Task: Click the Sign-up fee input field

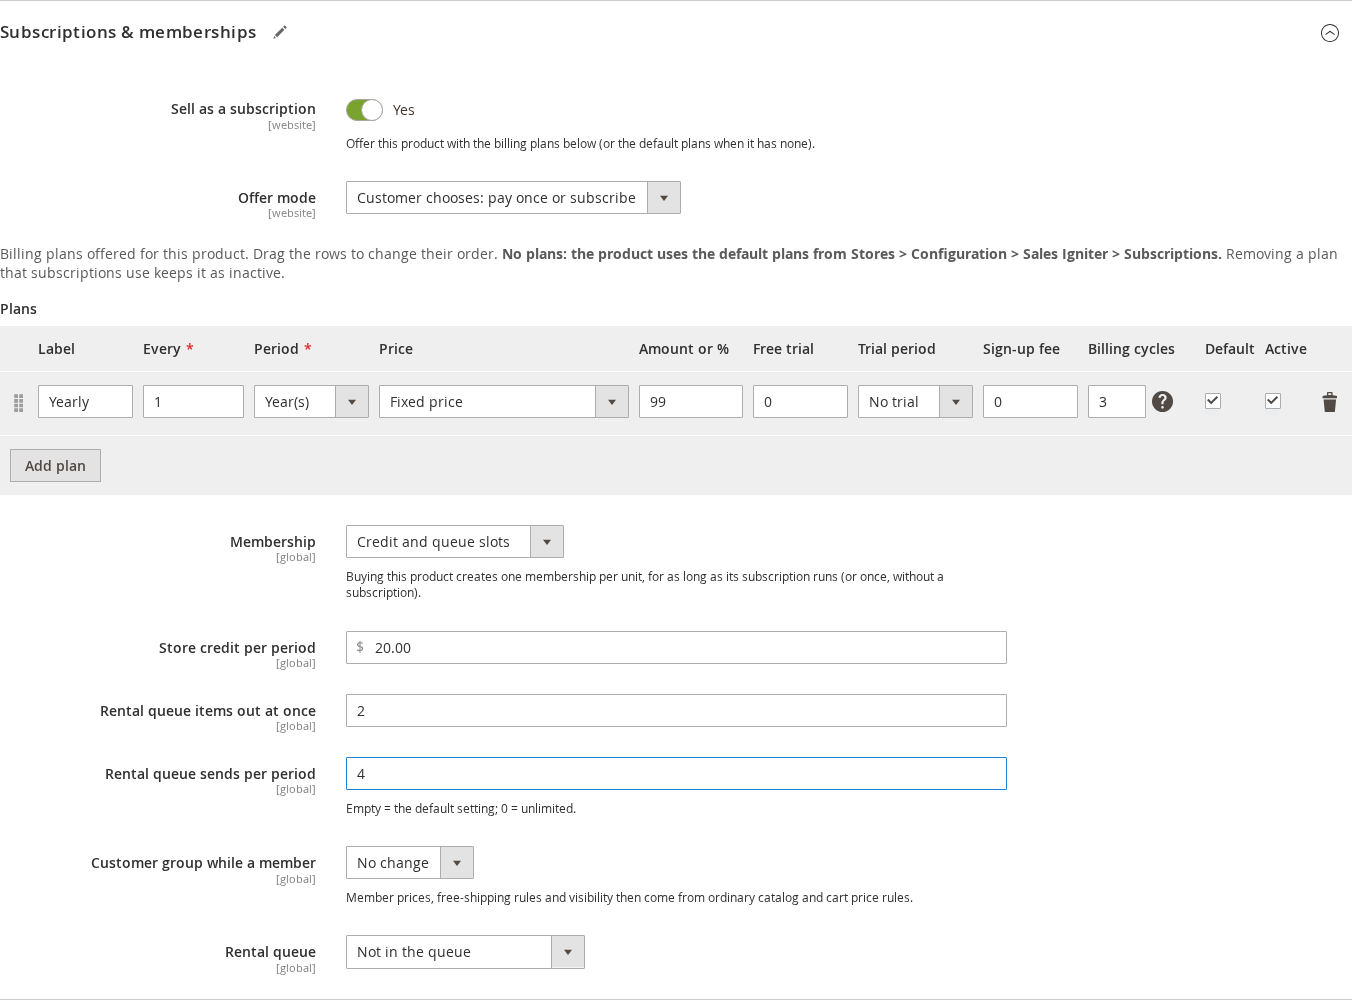Action: click(x=1030, y=402)
